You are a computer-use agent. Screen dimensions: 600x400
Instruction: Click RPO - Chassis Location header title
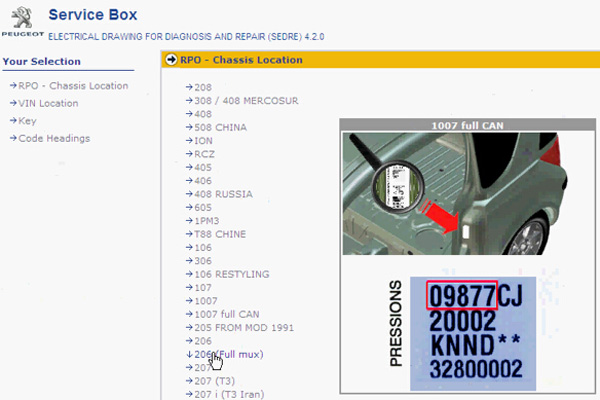coord(241,60)
